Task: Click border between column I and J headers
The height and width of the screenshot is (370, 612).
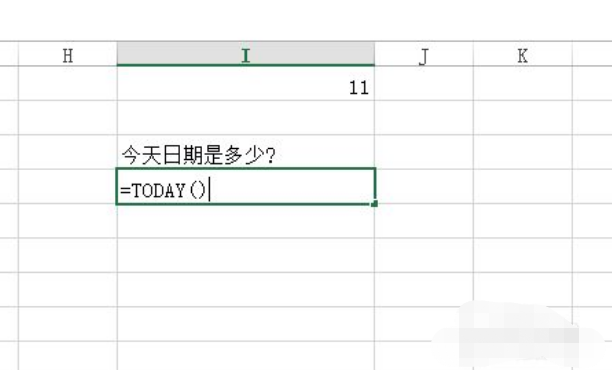Action: 375,54
